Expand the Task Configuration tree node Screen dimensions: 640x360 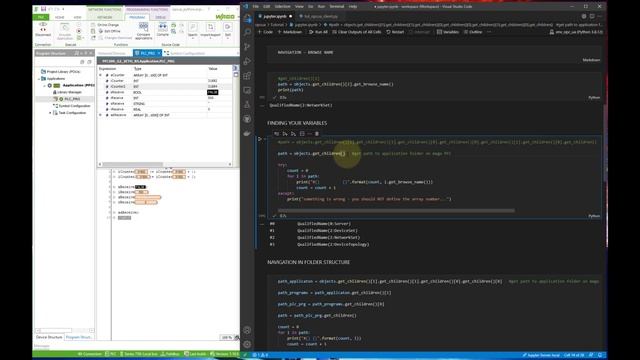point(50,113)
